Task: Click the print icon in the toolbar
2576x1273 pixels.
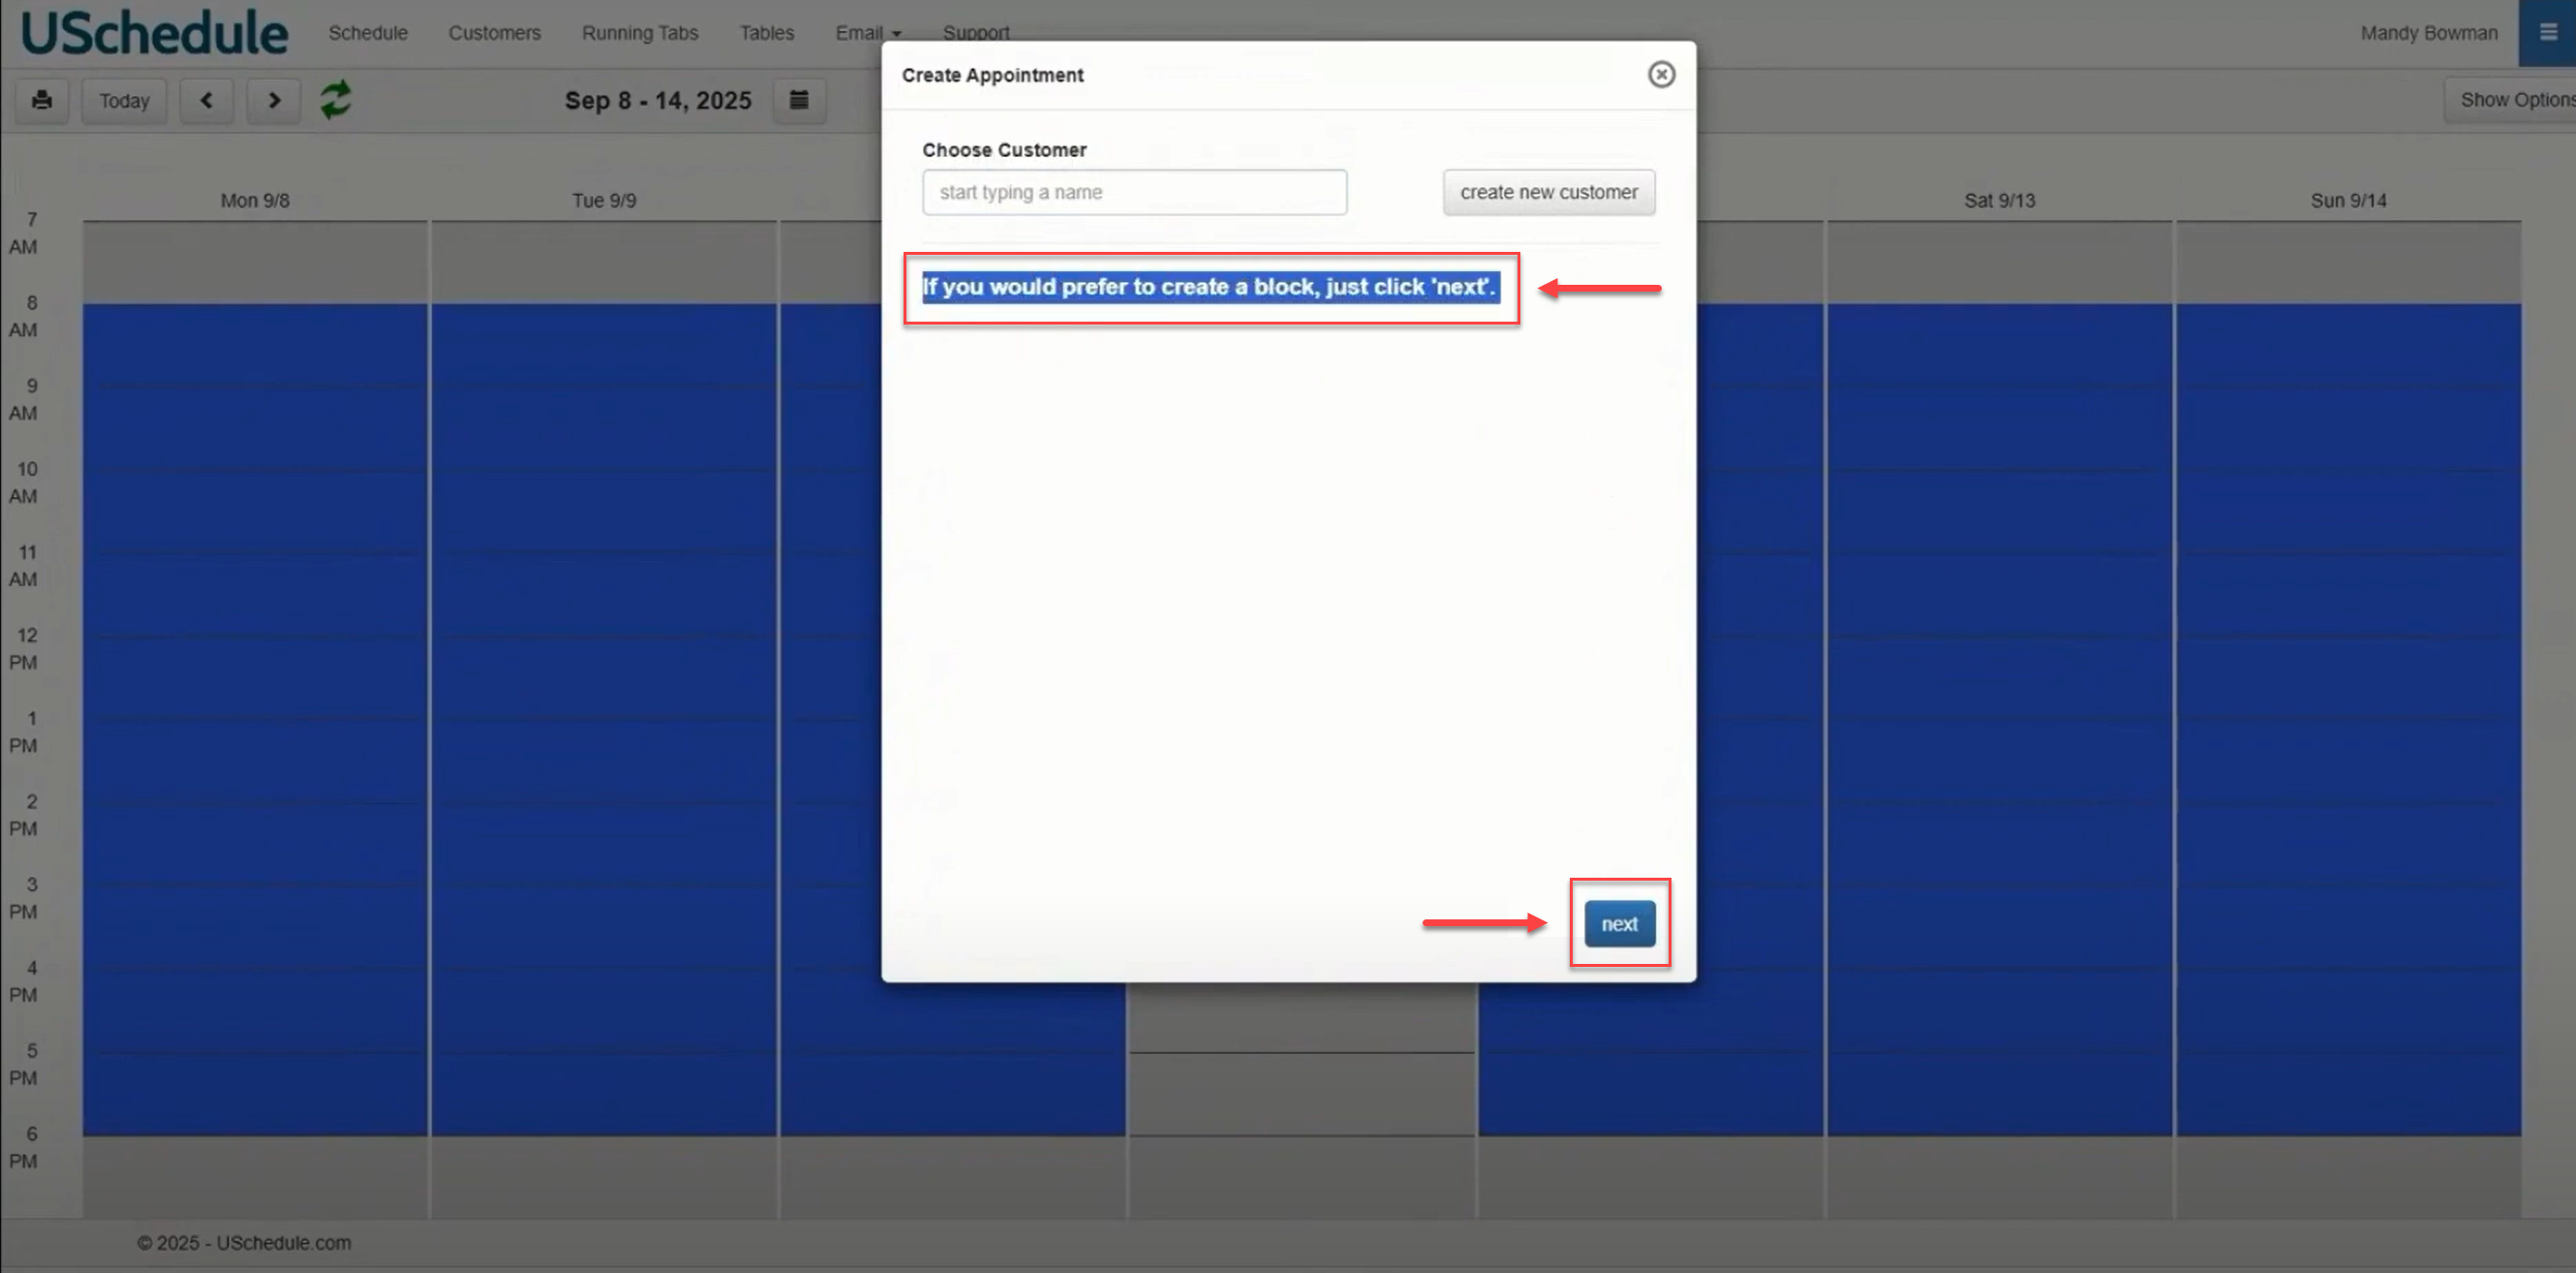Action: coord(41,100)
